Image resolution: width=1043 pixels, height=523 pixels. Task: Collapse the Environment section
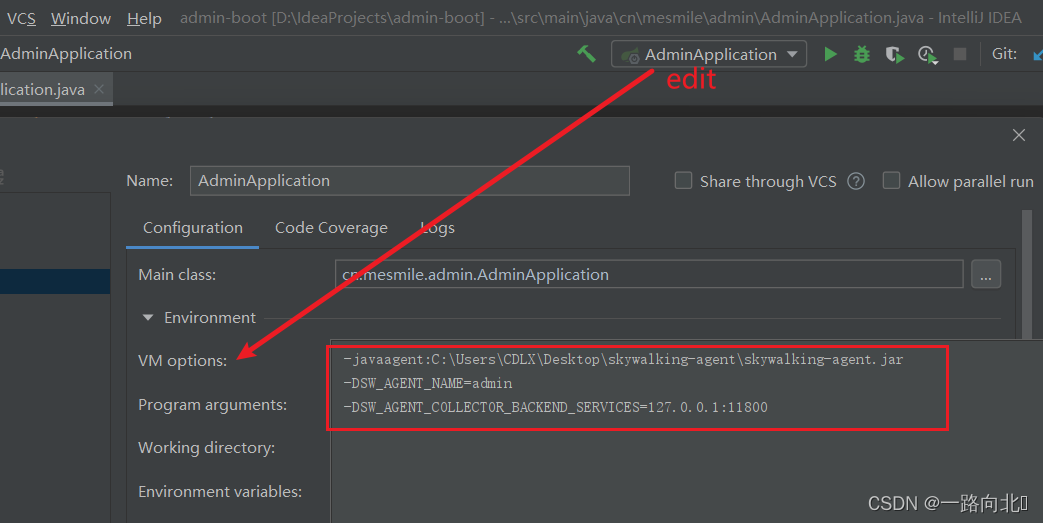point(148,318)
